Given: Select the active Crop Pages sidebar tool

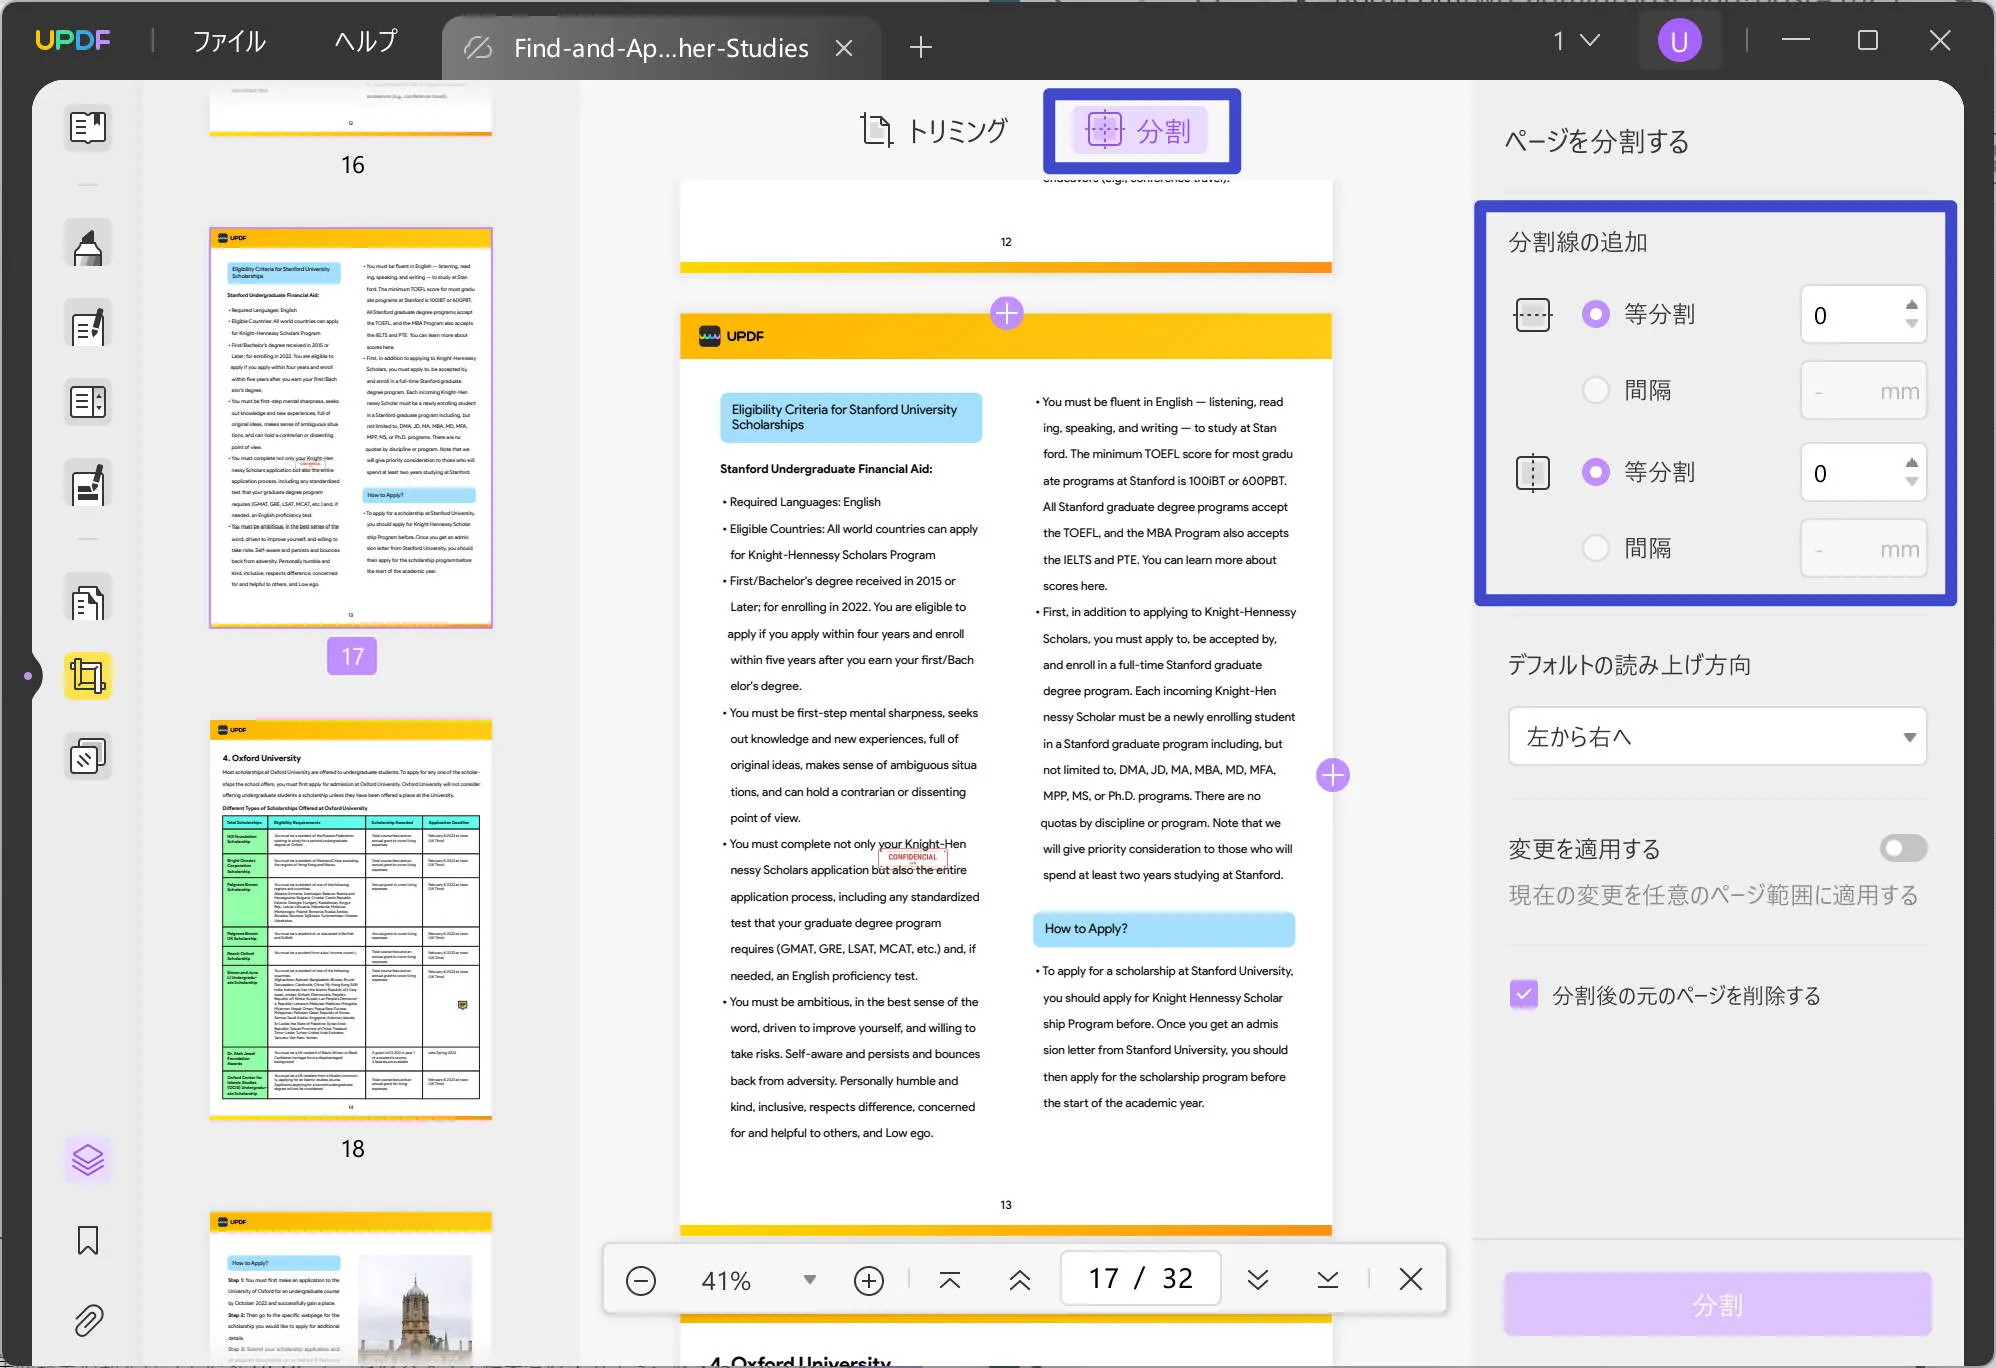Looking at the screenshot, I should (x=88, y=677).
